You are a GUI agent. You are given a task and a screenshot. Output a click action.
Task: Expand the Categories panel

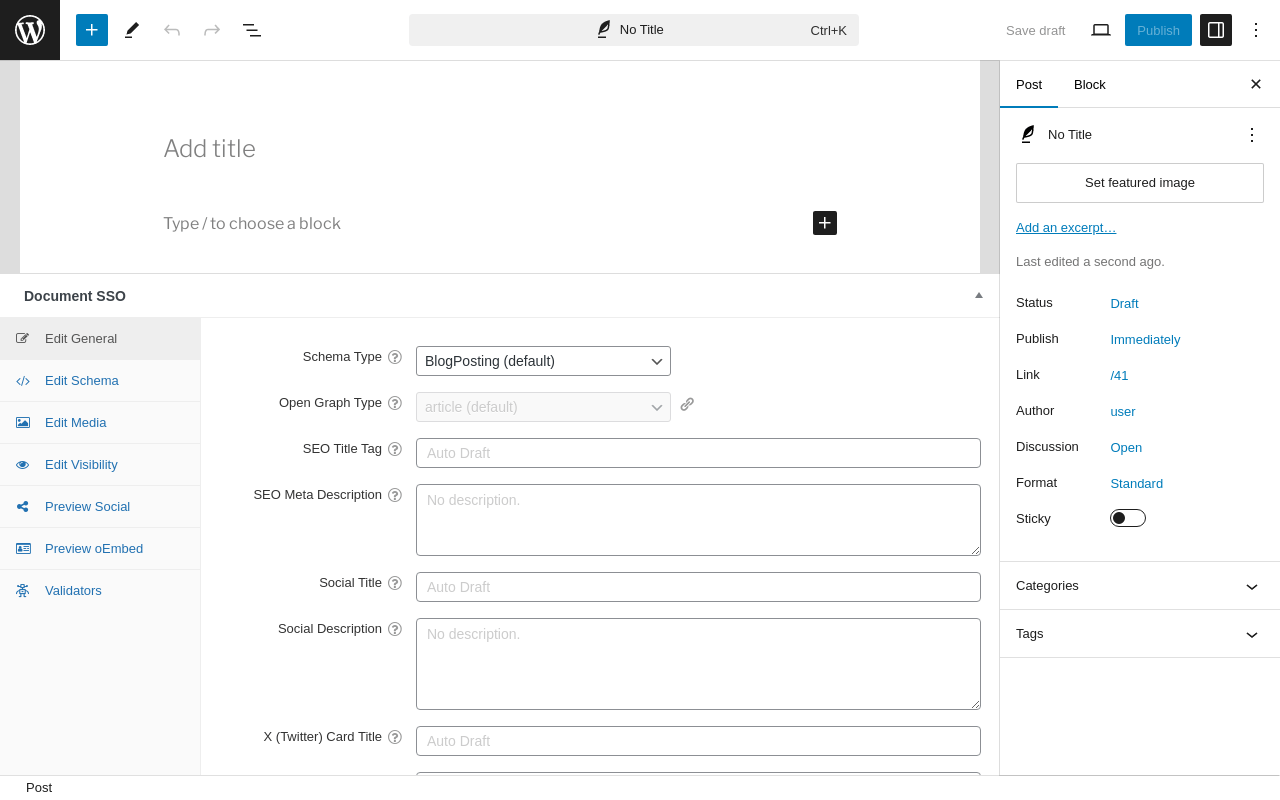1139,586
